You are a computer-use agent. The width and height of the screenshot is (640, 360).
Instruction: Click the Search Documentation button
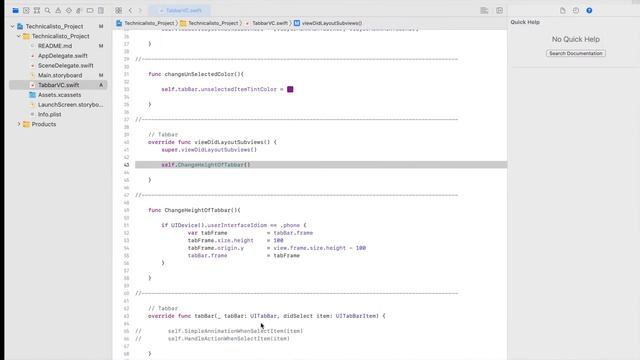pyautogui.click(x=576, y=53)
